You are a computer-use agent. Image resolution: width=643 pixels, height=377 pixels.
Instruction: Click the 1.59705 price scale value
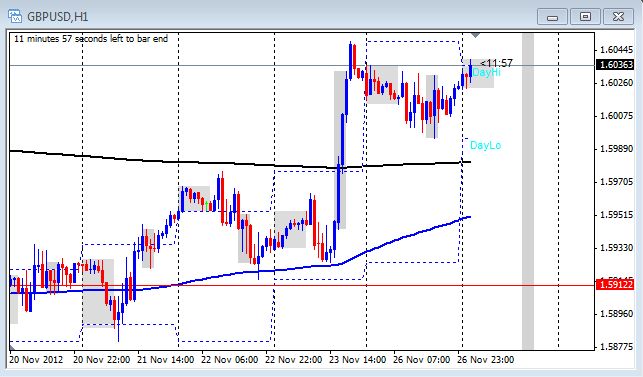point(616,182)
